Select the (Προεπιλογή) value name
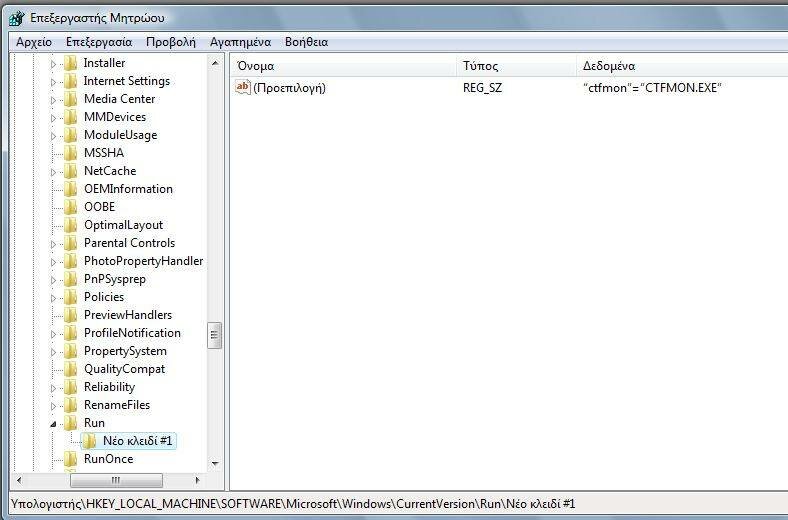Image resolution: width=788 pixels, height=520 pixels. (x=289, y=88)
